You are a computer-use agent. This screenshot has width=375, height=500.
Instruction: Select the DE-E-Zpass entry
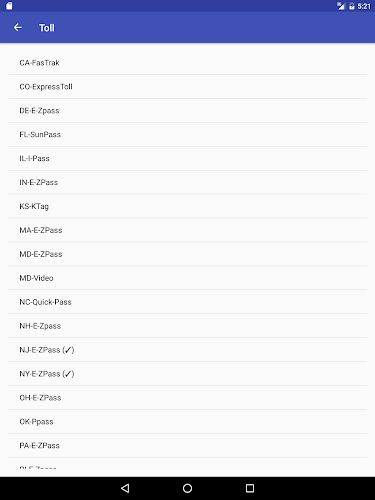(x=187, y=111)
